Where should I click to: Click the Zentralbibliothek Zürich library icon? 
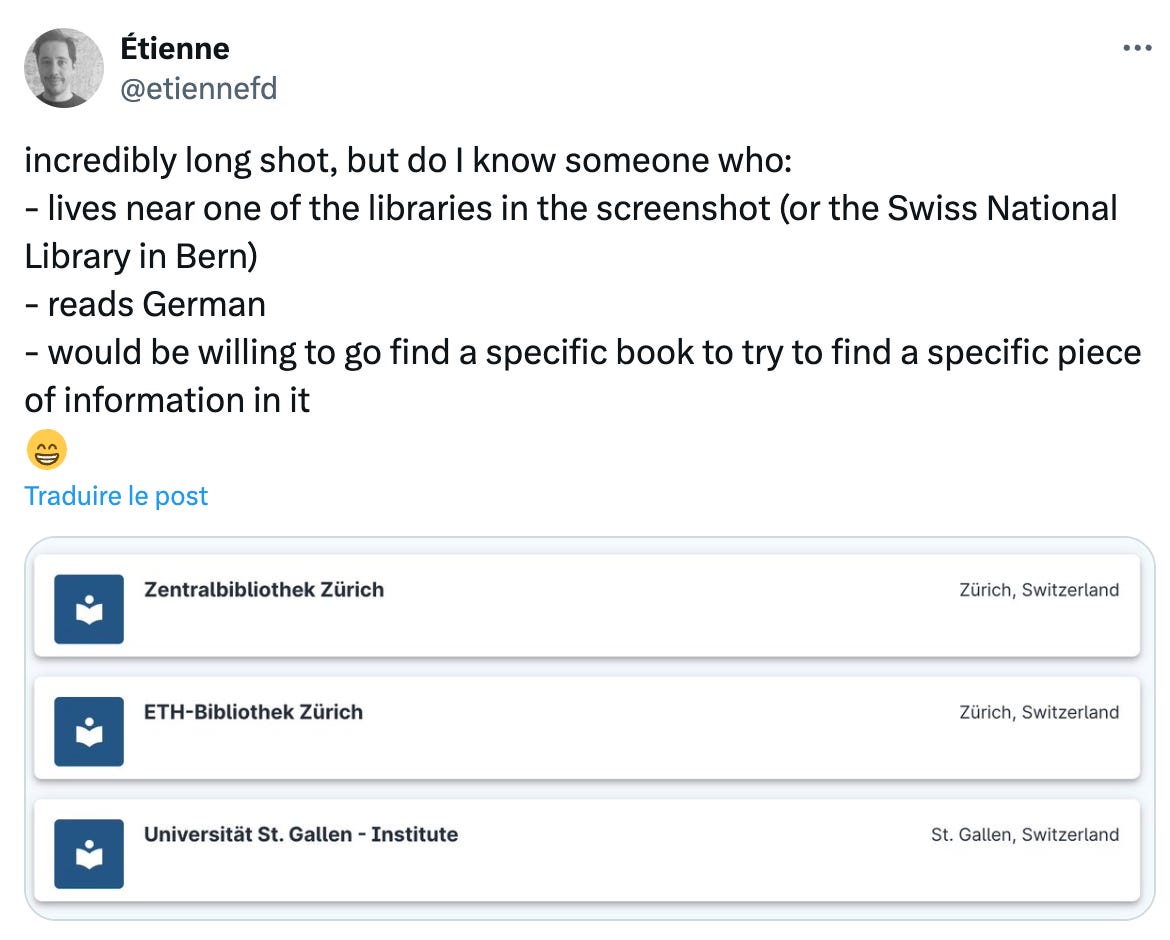(89, 609)
